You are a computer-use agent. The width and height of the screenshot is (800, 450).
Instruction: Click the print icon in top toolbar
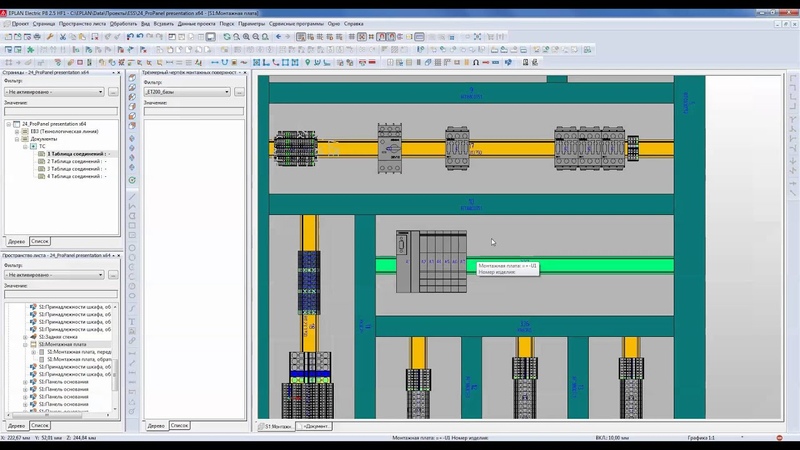[37, 37]
